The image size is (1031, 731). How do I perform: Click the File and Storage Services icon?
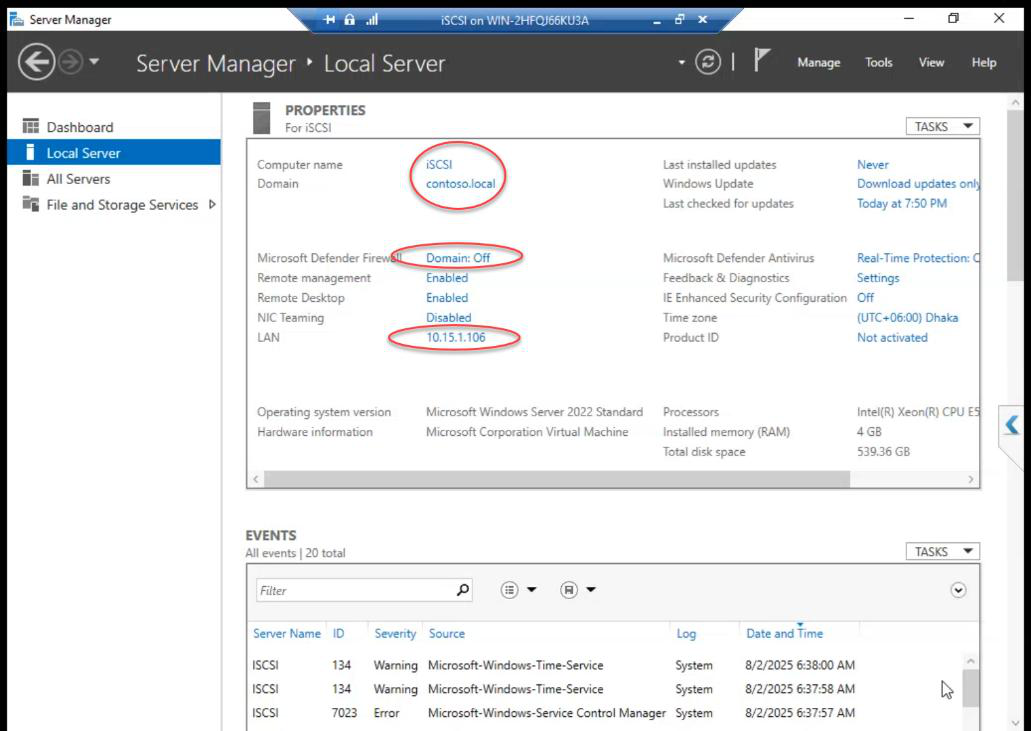(x=30, y=204)
